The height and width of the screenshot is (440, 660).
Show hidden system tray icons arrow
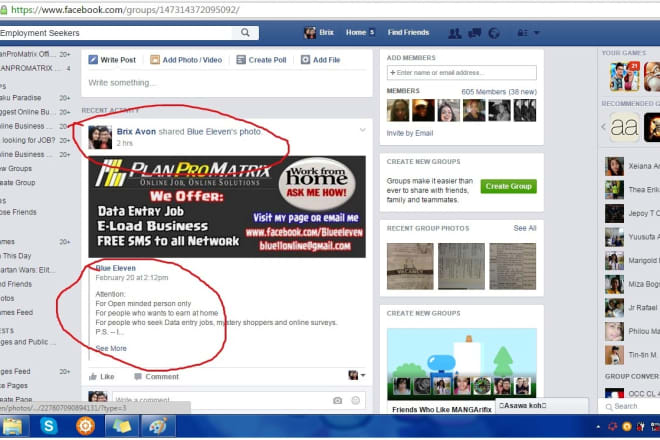pos(598,427)
